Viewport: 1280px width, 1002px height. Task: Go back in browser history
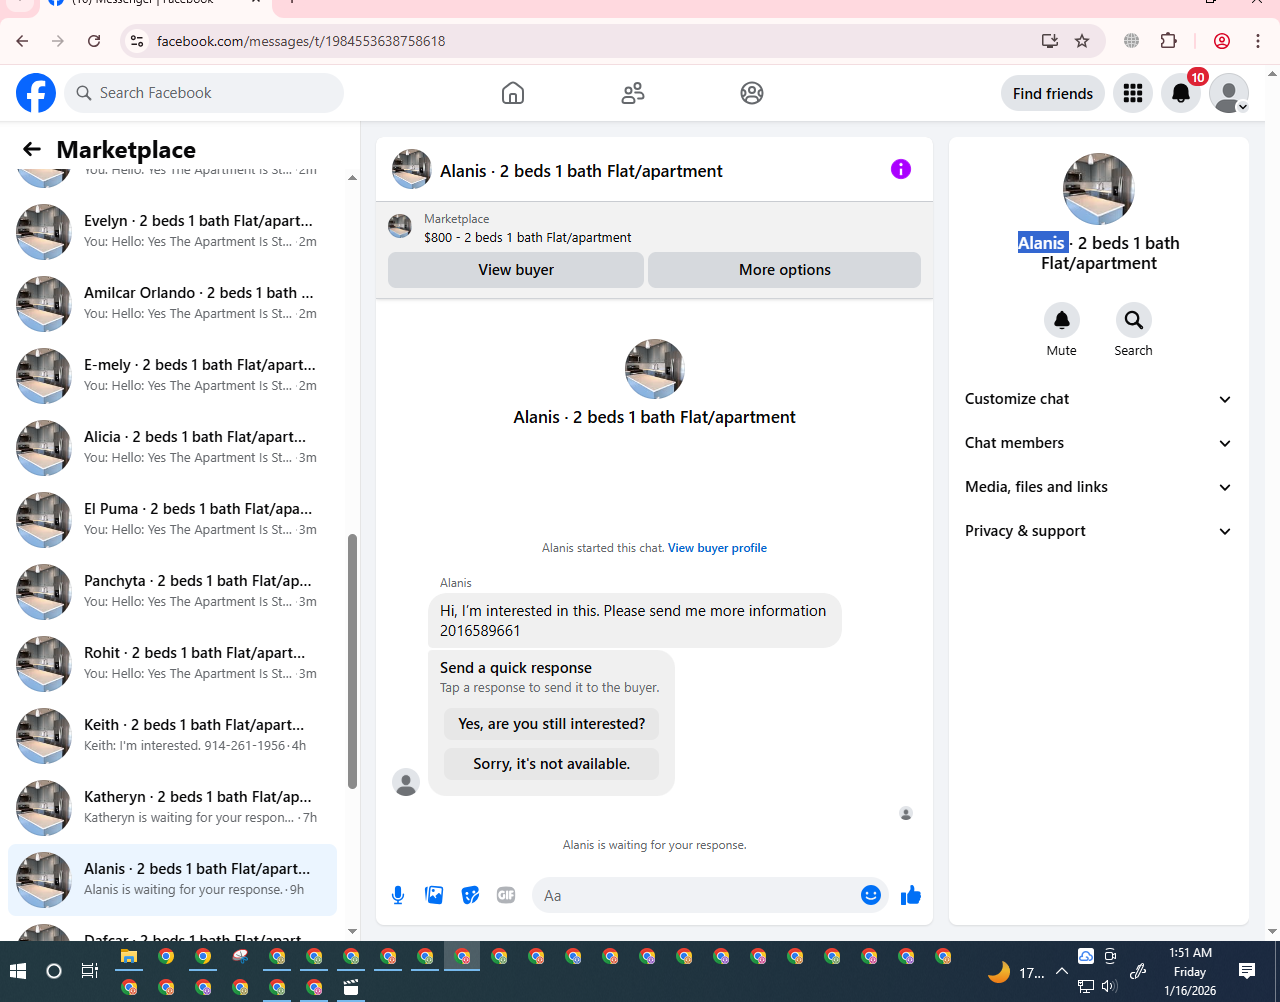[x=22, y=41]
